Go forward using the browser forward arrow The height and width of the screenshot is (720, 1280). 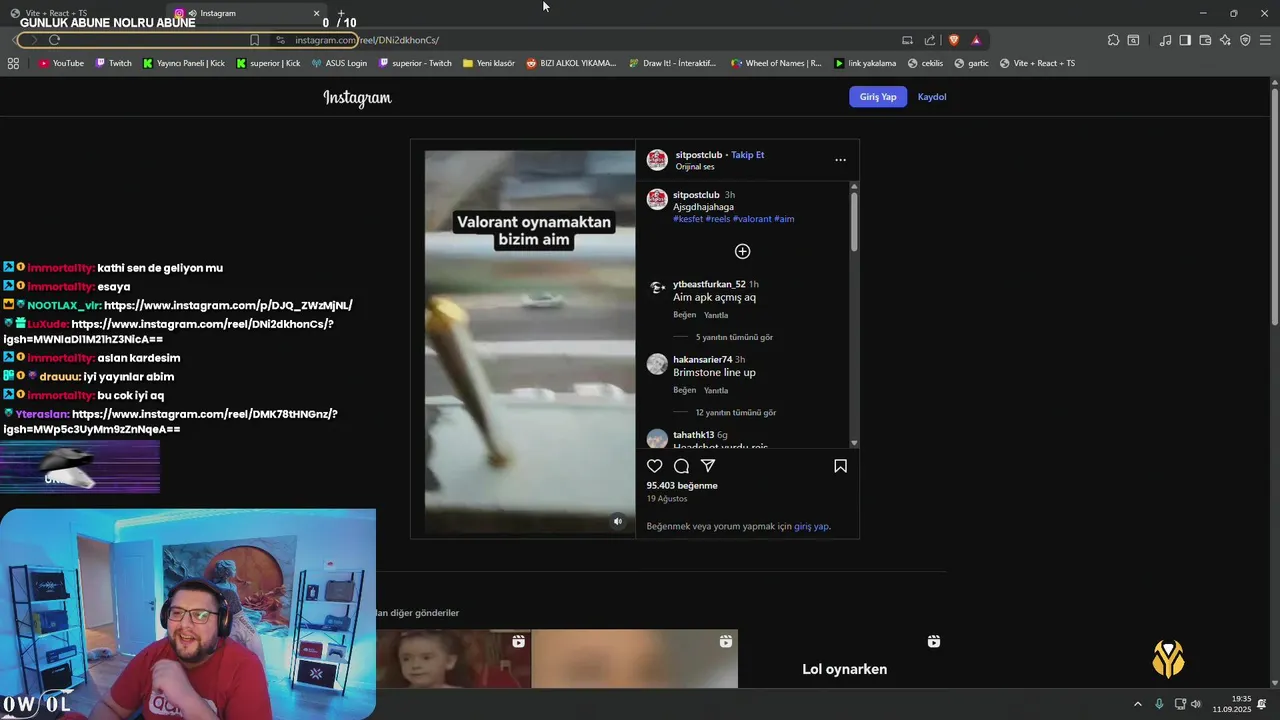(x=33, y=40)
